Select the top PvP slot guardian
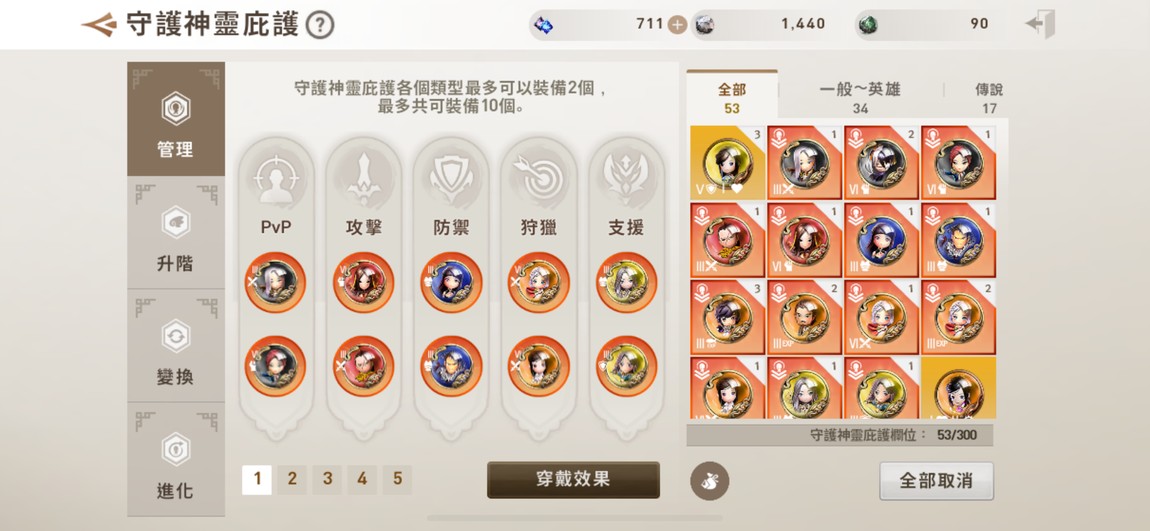The image size is (1150, 531). pos(275,282)
